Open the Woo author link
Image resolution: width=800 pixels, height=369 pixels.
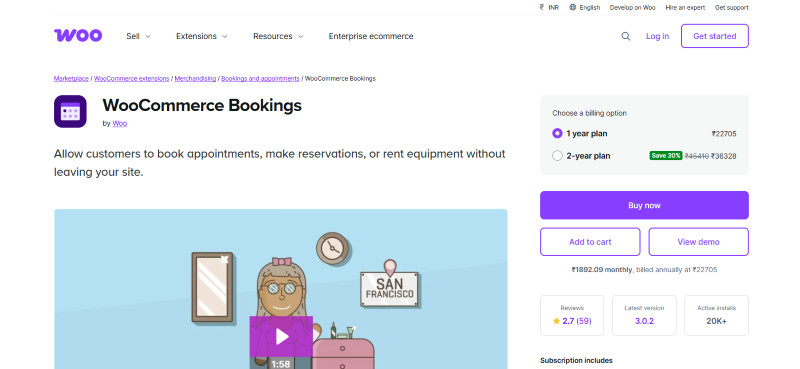pyautogui.click(x=120, y=124)
